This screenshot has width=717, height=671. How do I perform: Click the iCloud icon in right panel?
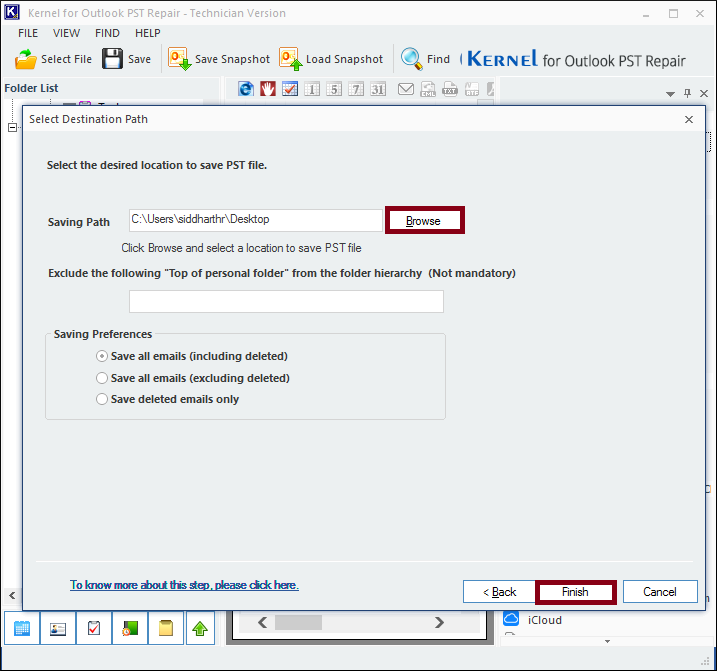(511, 619)
